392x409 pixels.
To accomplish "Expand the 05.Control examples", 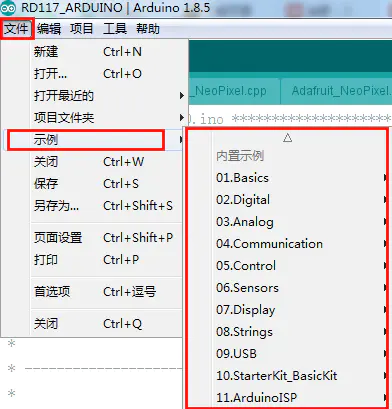I will 287,266.
